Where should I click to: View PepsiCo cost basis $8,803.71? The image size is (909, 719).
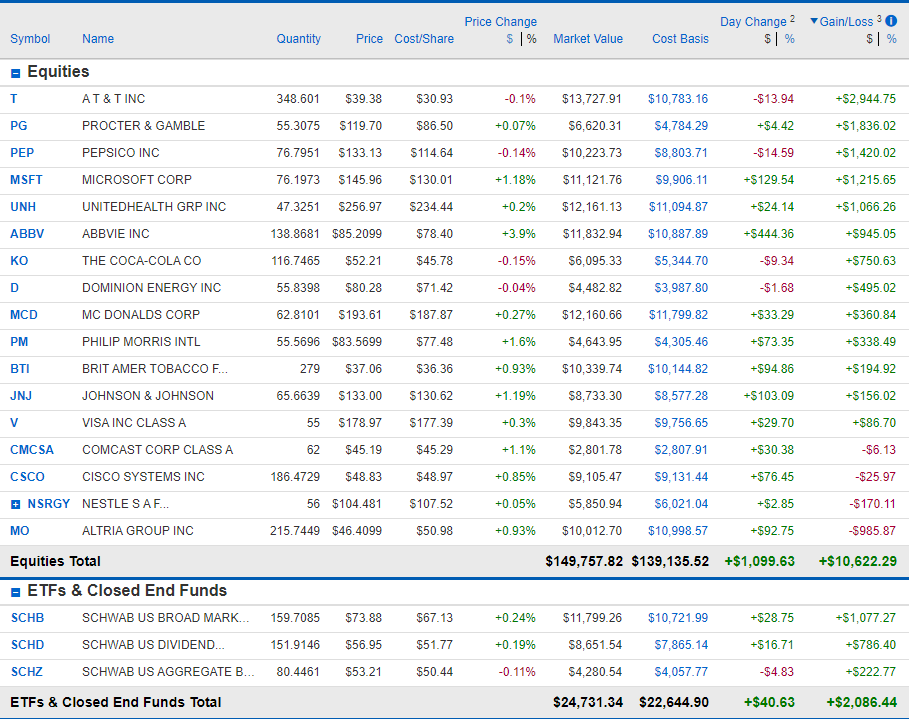(x=681, y=153)
